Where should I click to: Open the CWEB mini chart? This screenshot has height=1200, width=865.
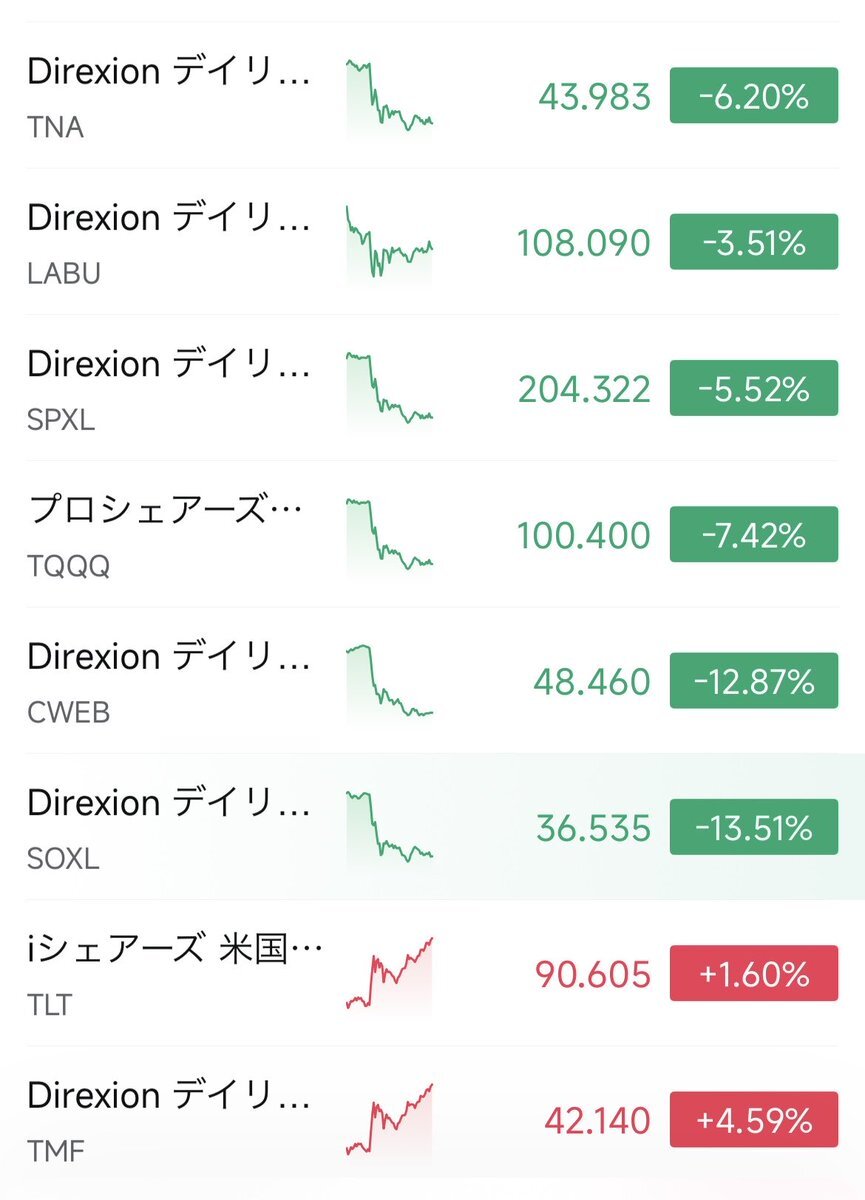point(389,682)
